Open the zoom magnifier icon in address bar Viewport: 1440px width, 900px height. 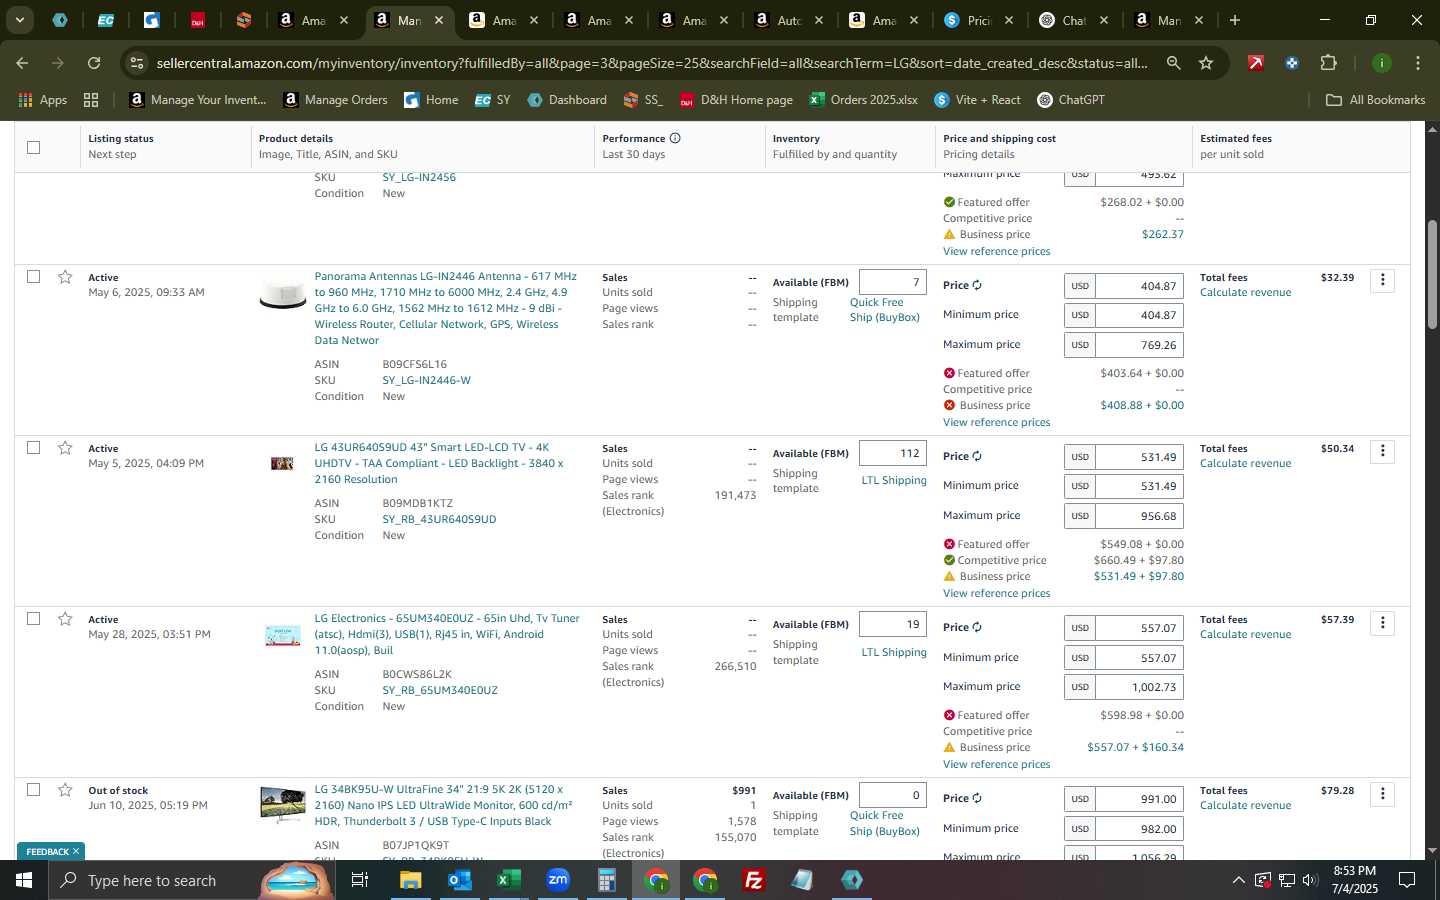pyautogui.click(x=1173, y=63)
